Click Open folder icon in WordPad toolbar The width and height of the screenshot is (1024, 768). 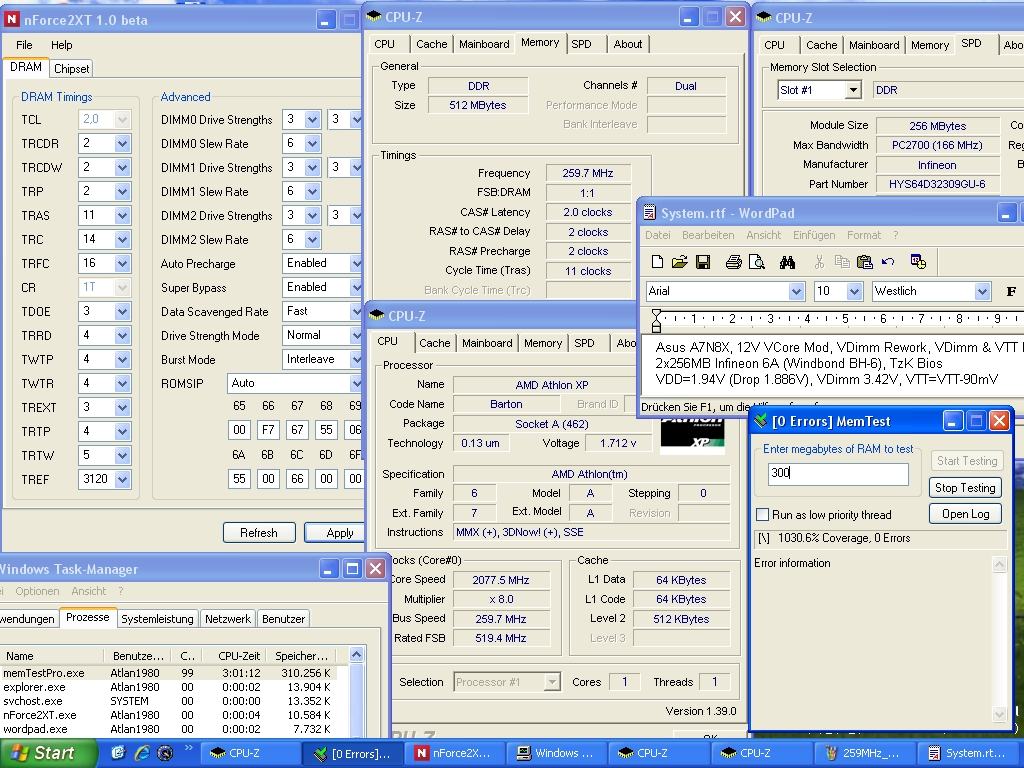[x=679, y=262]
